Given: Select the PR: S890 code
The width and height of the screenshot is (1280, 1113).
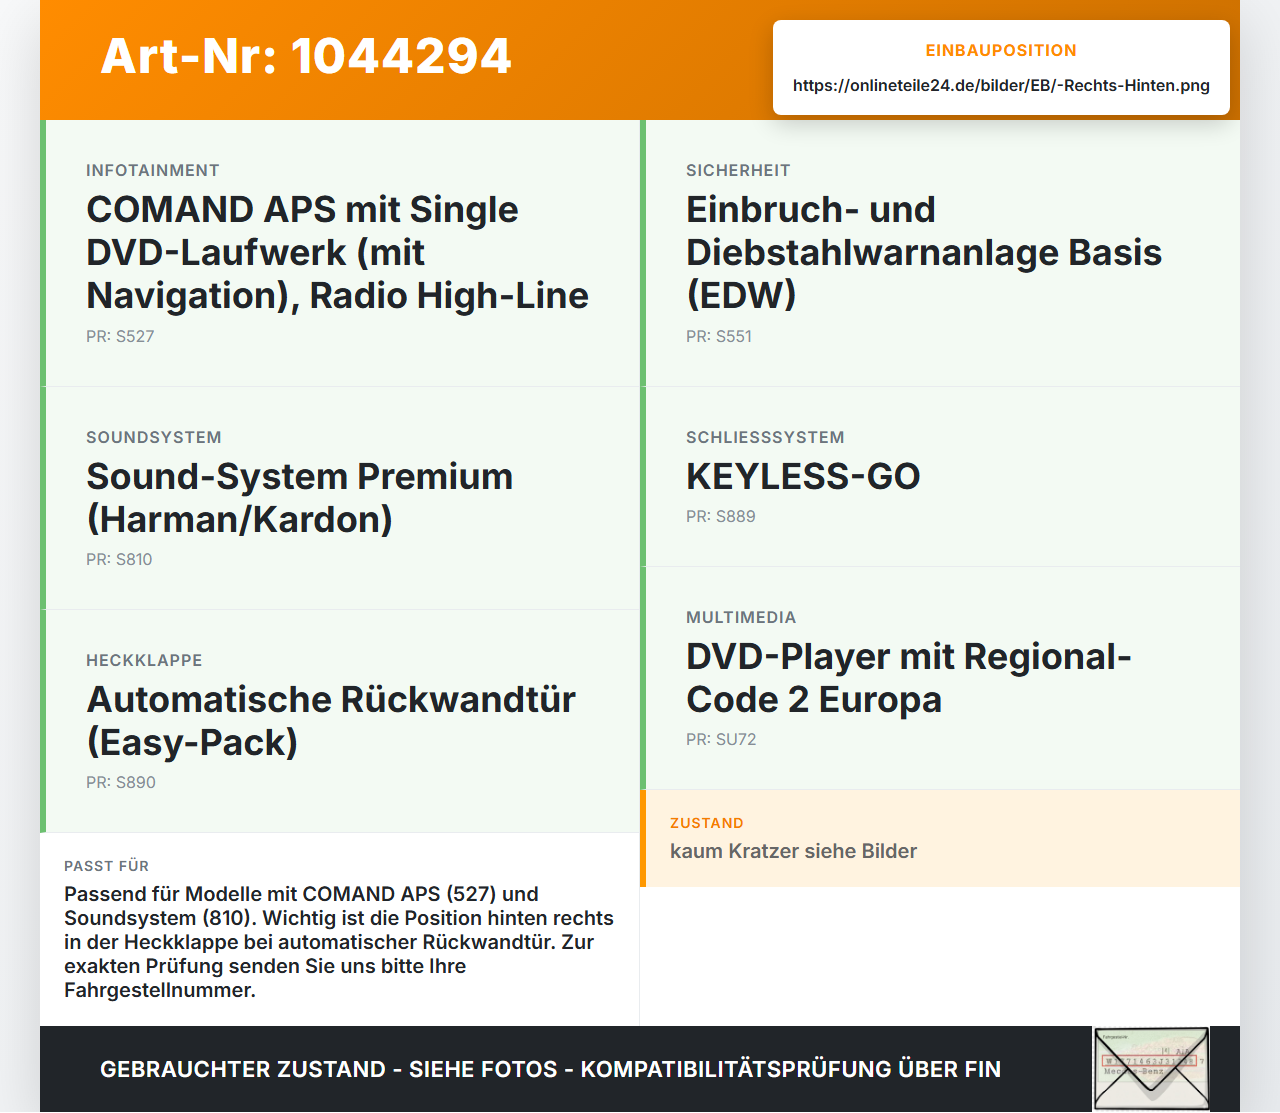Looking at the screenshot, I should tap(121, 782).
